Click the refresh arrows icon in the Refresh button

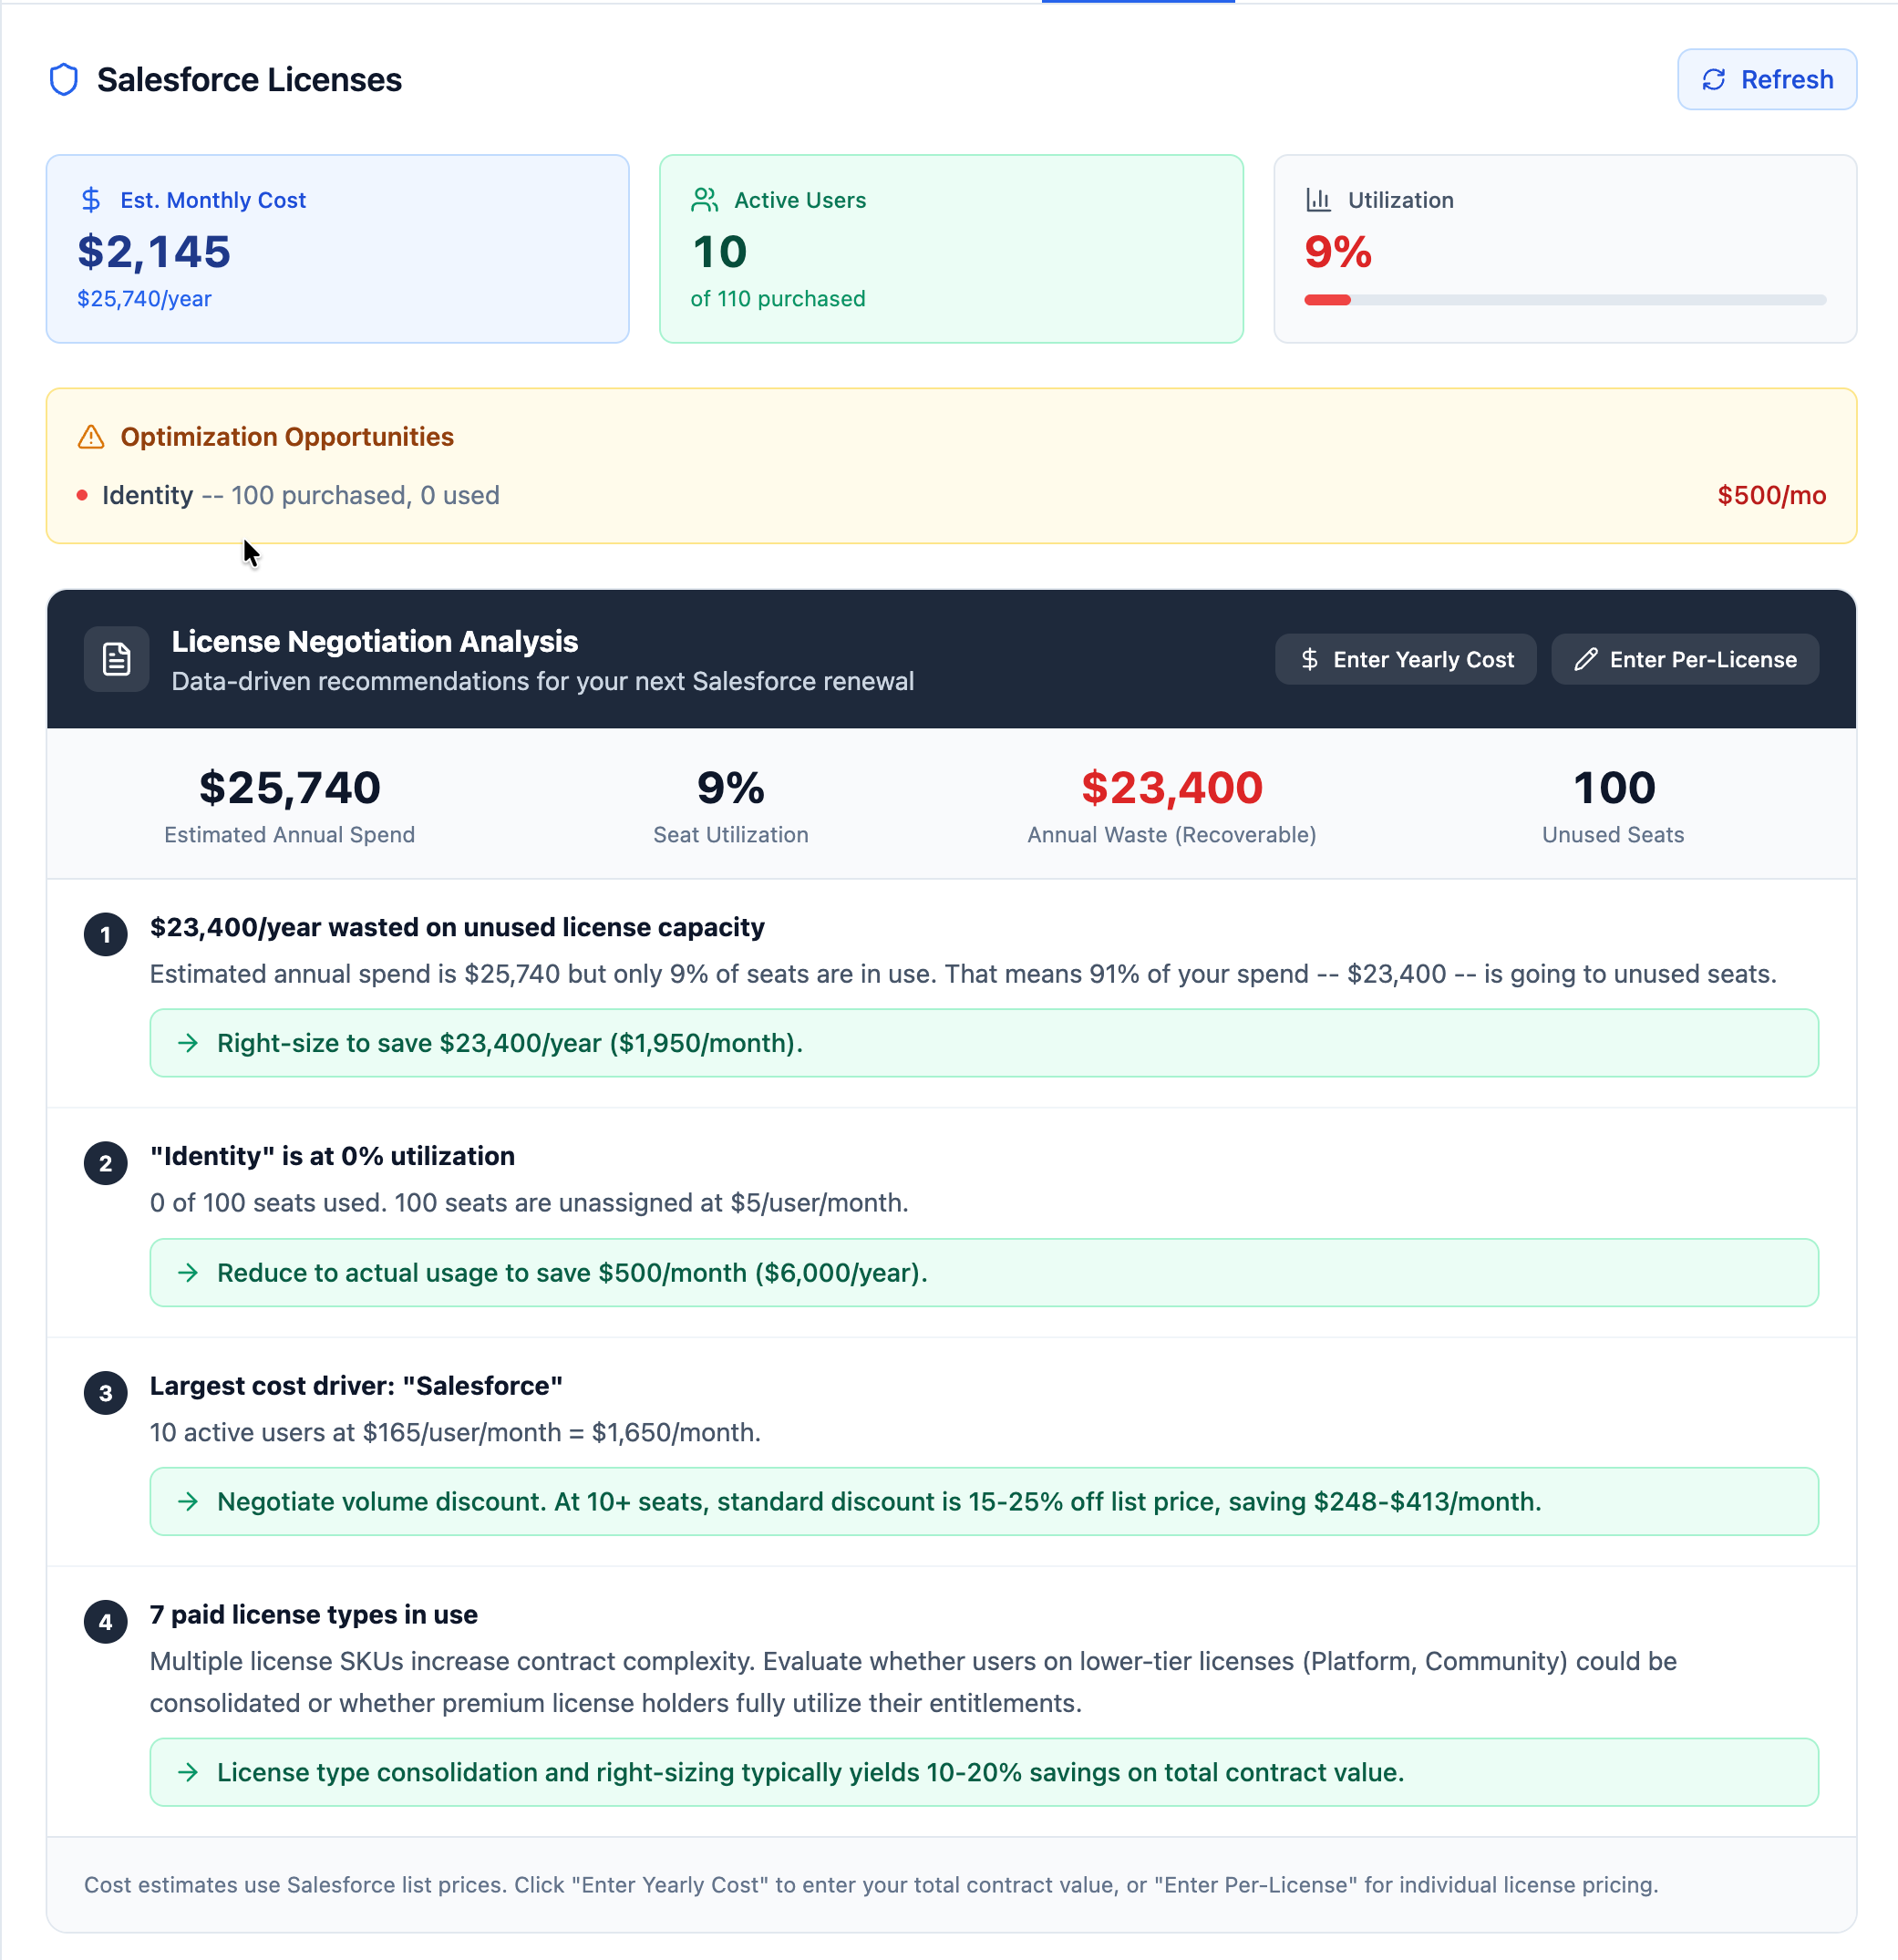(1714, 79)
